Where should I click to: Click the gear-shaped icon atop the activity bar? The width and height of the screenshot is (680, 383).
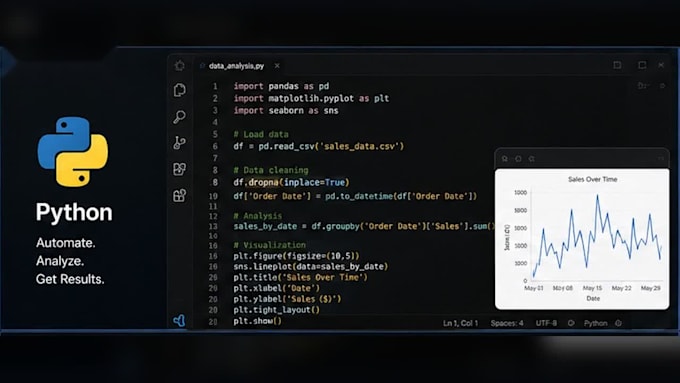pyautogui.click(x=180, y=65)
